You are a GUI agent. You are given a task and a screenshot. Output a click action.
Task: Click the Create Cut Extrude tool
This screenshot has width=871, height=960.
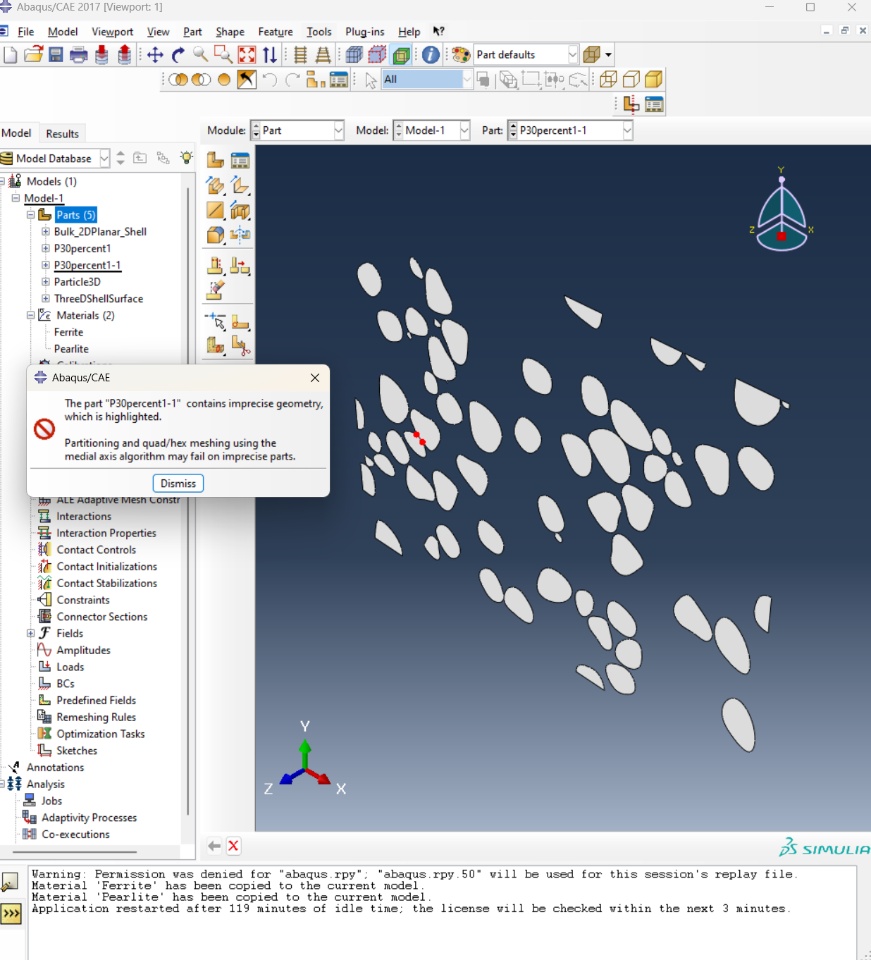[x=240, y=211]
